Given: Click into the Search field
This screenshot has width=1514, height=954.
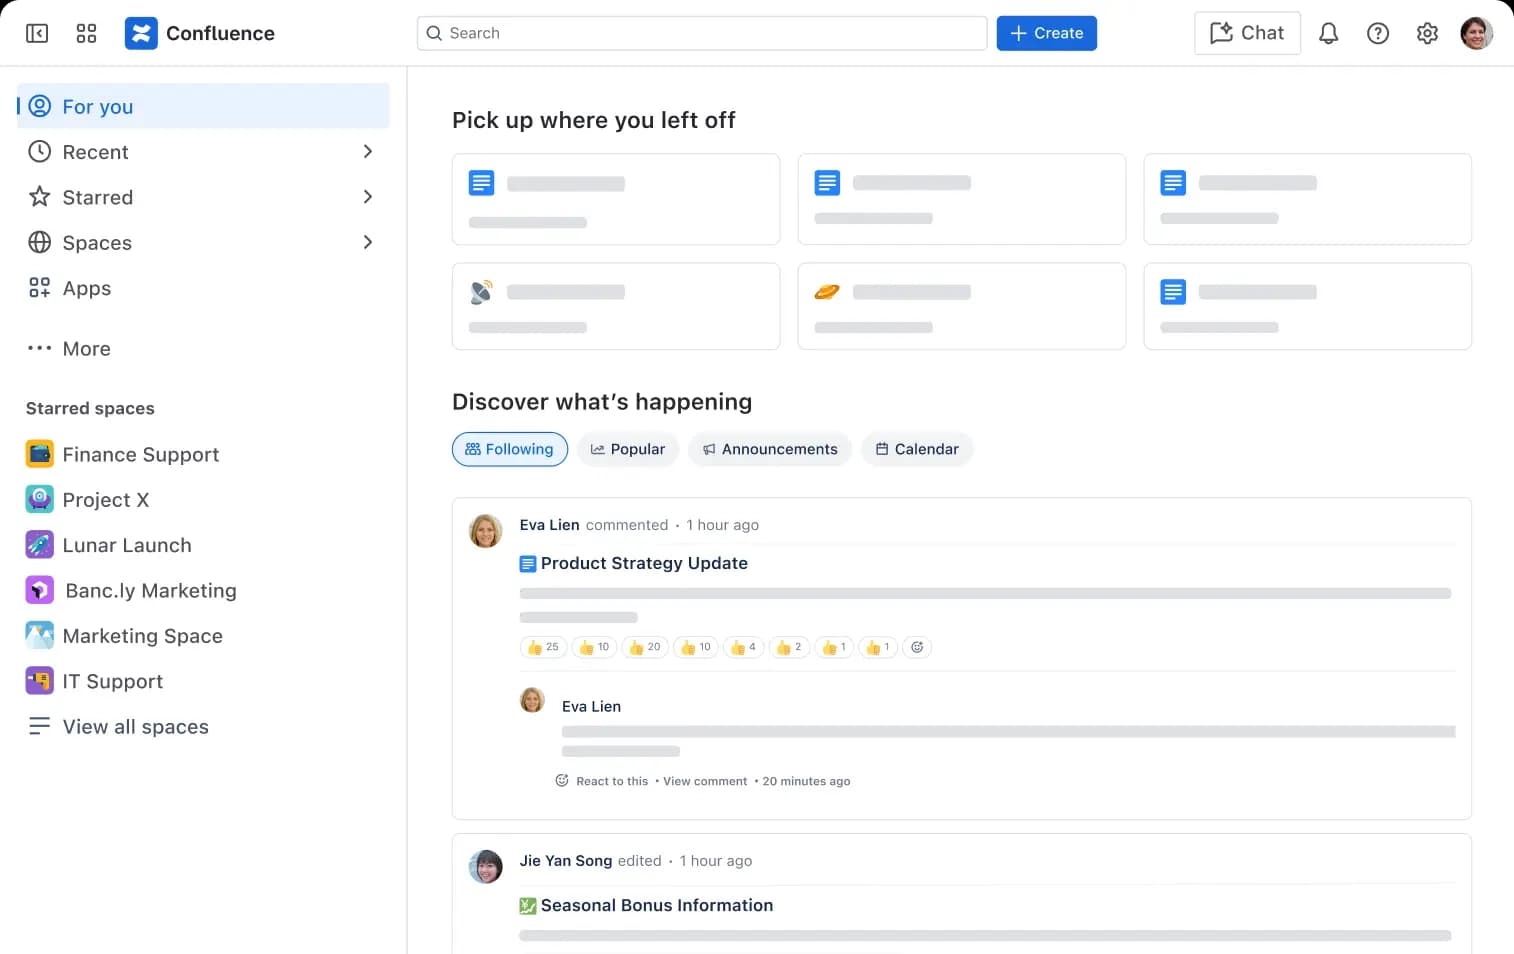Looking at the screenshot, I should pos(702,33).
